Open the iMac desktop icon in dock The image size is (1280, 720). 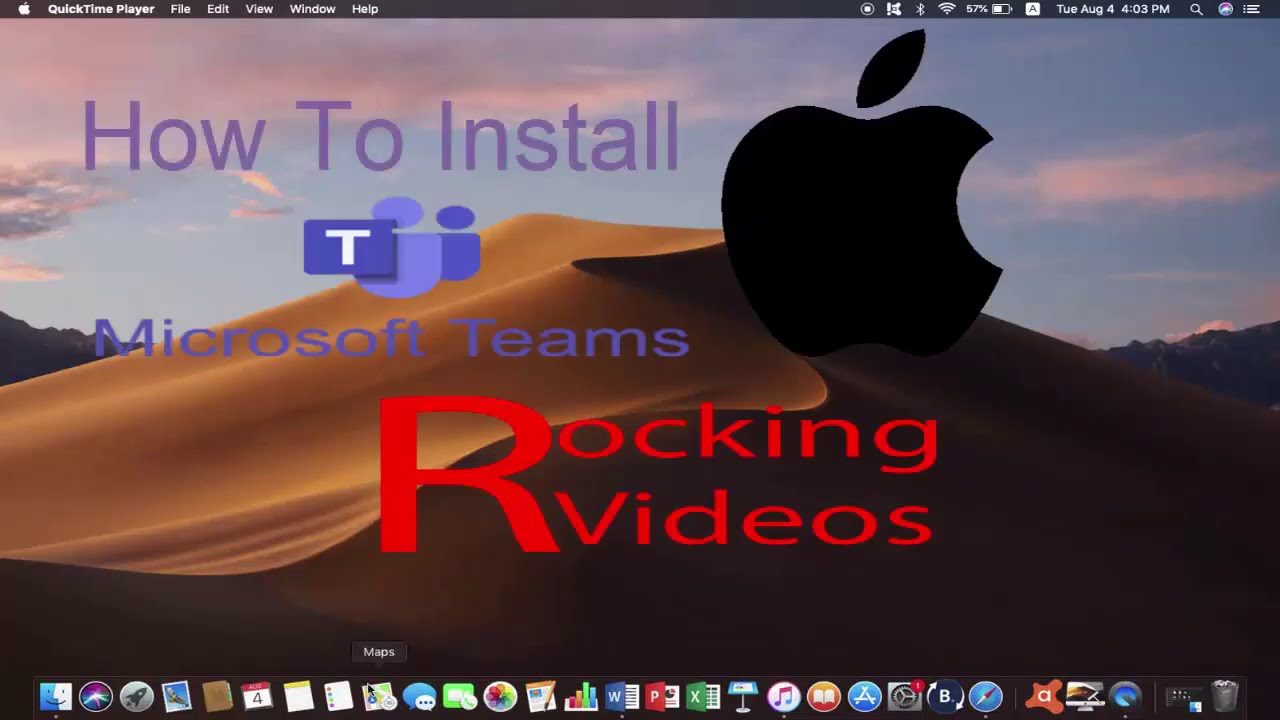coord(1085,696)
